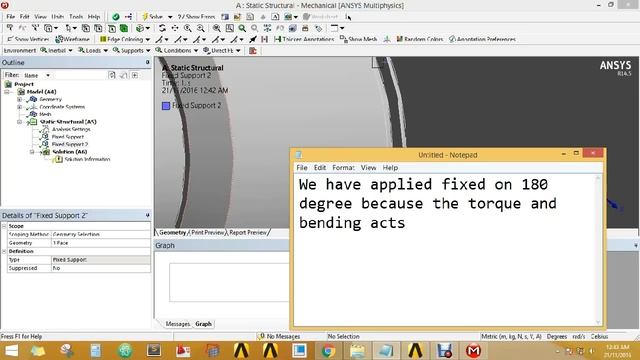
Task: Open Annotation Preferences
Action: tap(482, 39)
